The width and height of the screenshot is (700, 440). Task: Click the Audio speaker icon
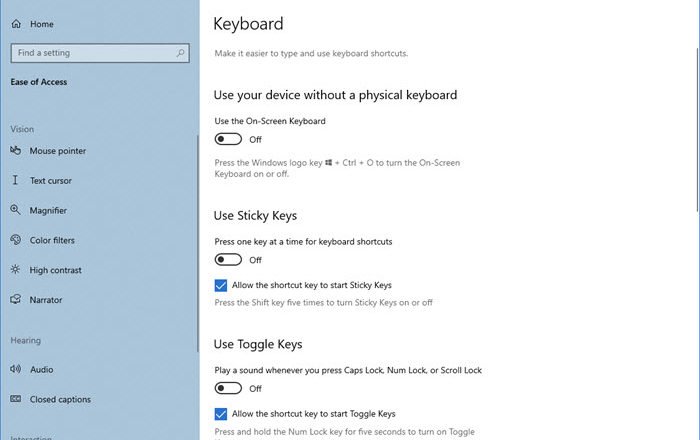[x=16, y=370]
